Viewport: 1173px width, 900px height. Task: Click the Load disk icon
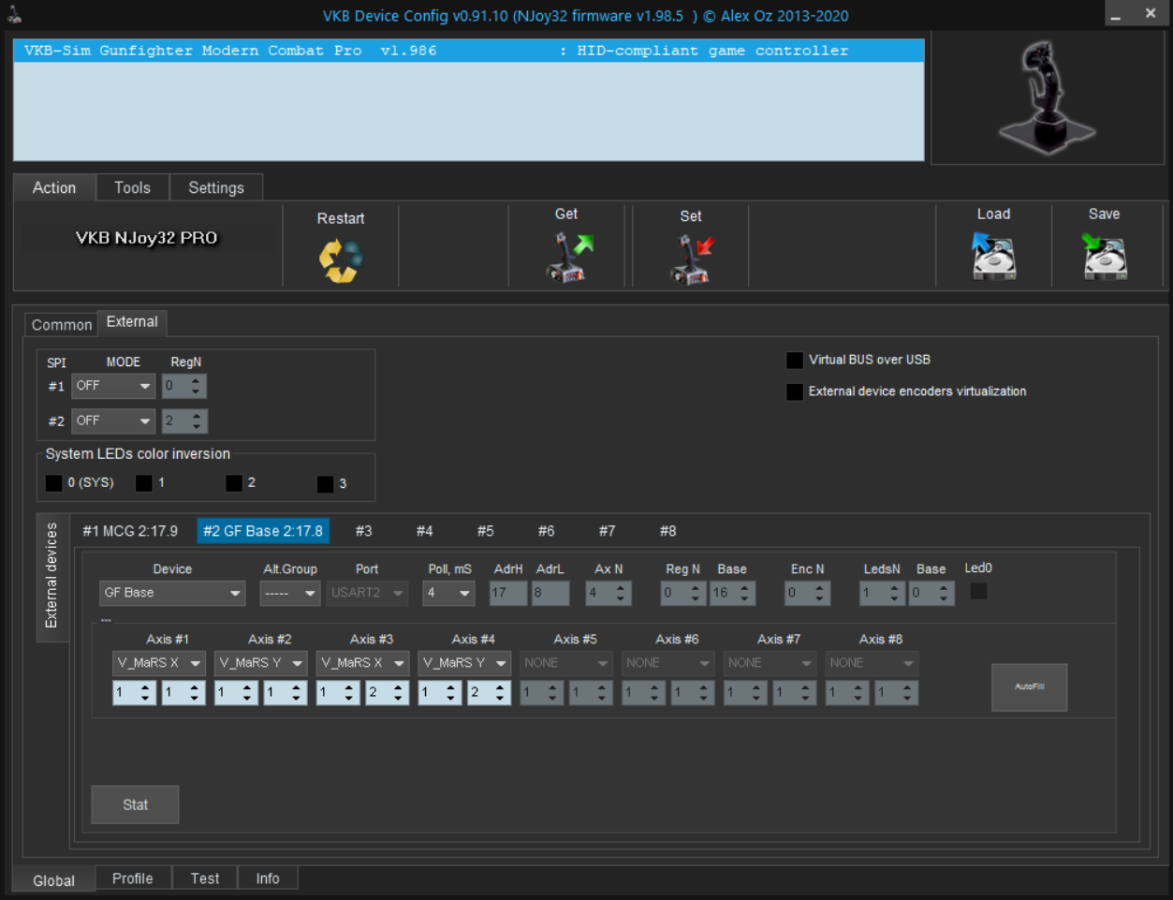tap(993, 257)
